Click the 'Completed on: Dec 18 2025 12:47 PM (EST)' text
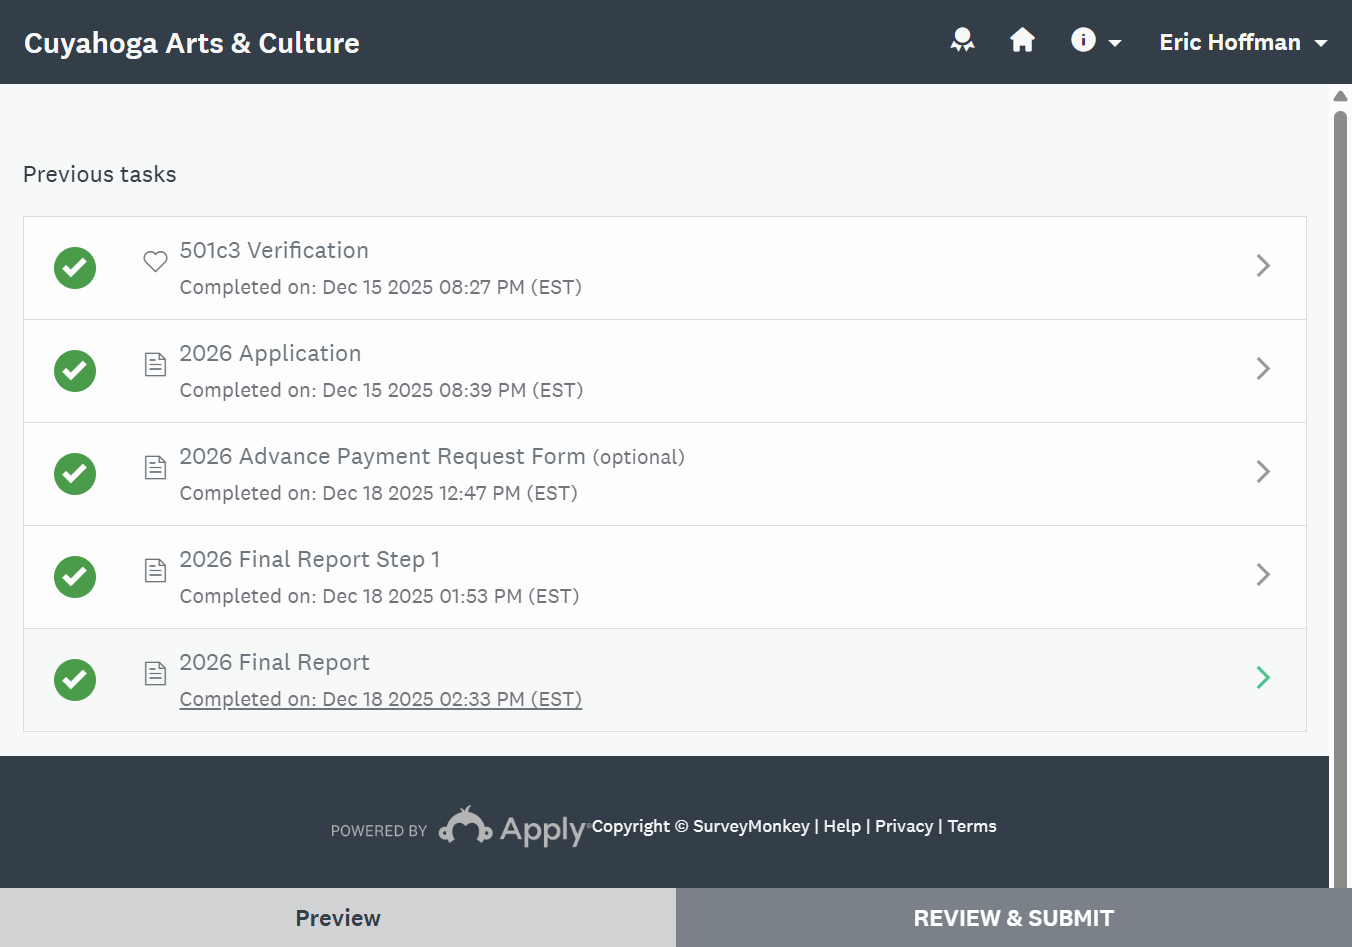Viewport: 1352px width, 947px height. click(x=379, y=493)
